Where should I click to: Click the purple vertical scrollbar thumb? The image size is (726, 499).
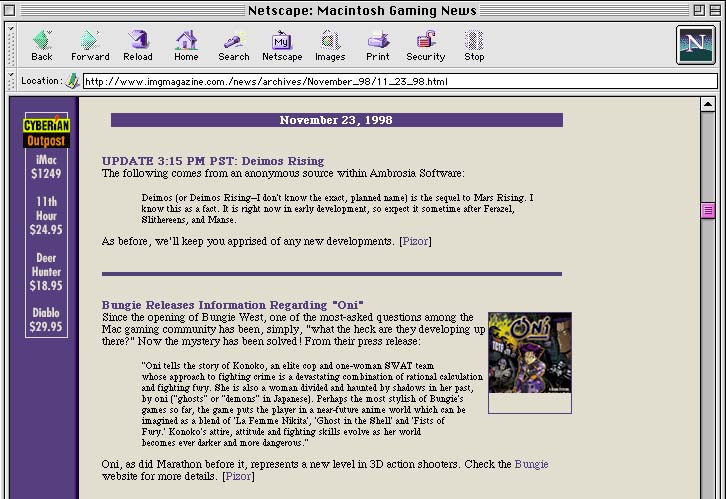(707, 210)
